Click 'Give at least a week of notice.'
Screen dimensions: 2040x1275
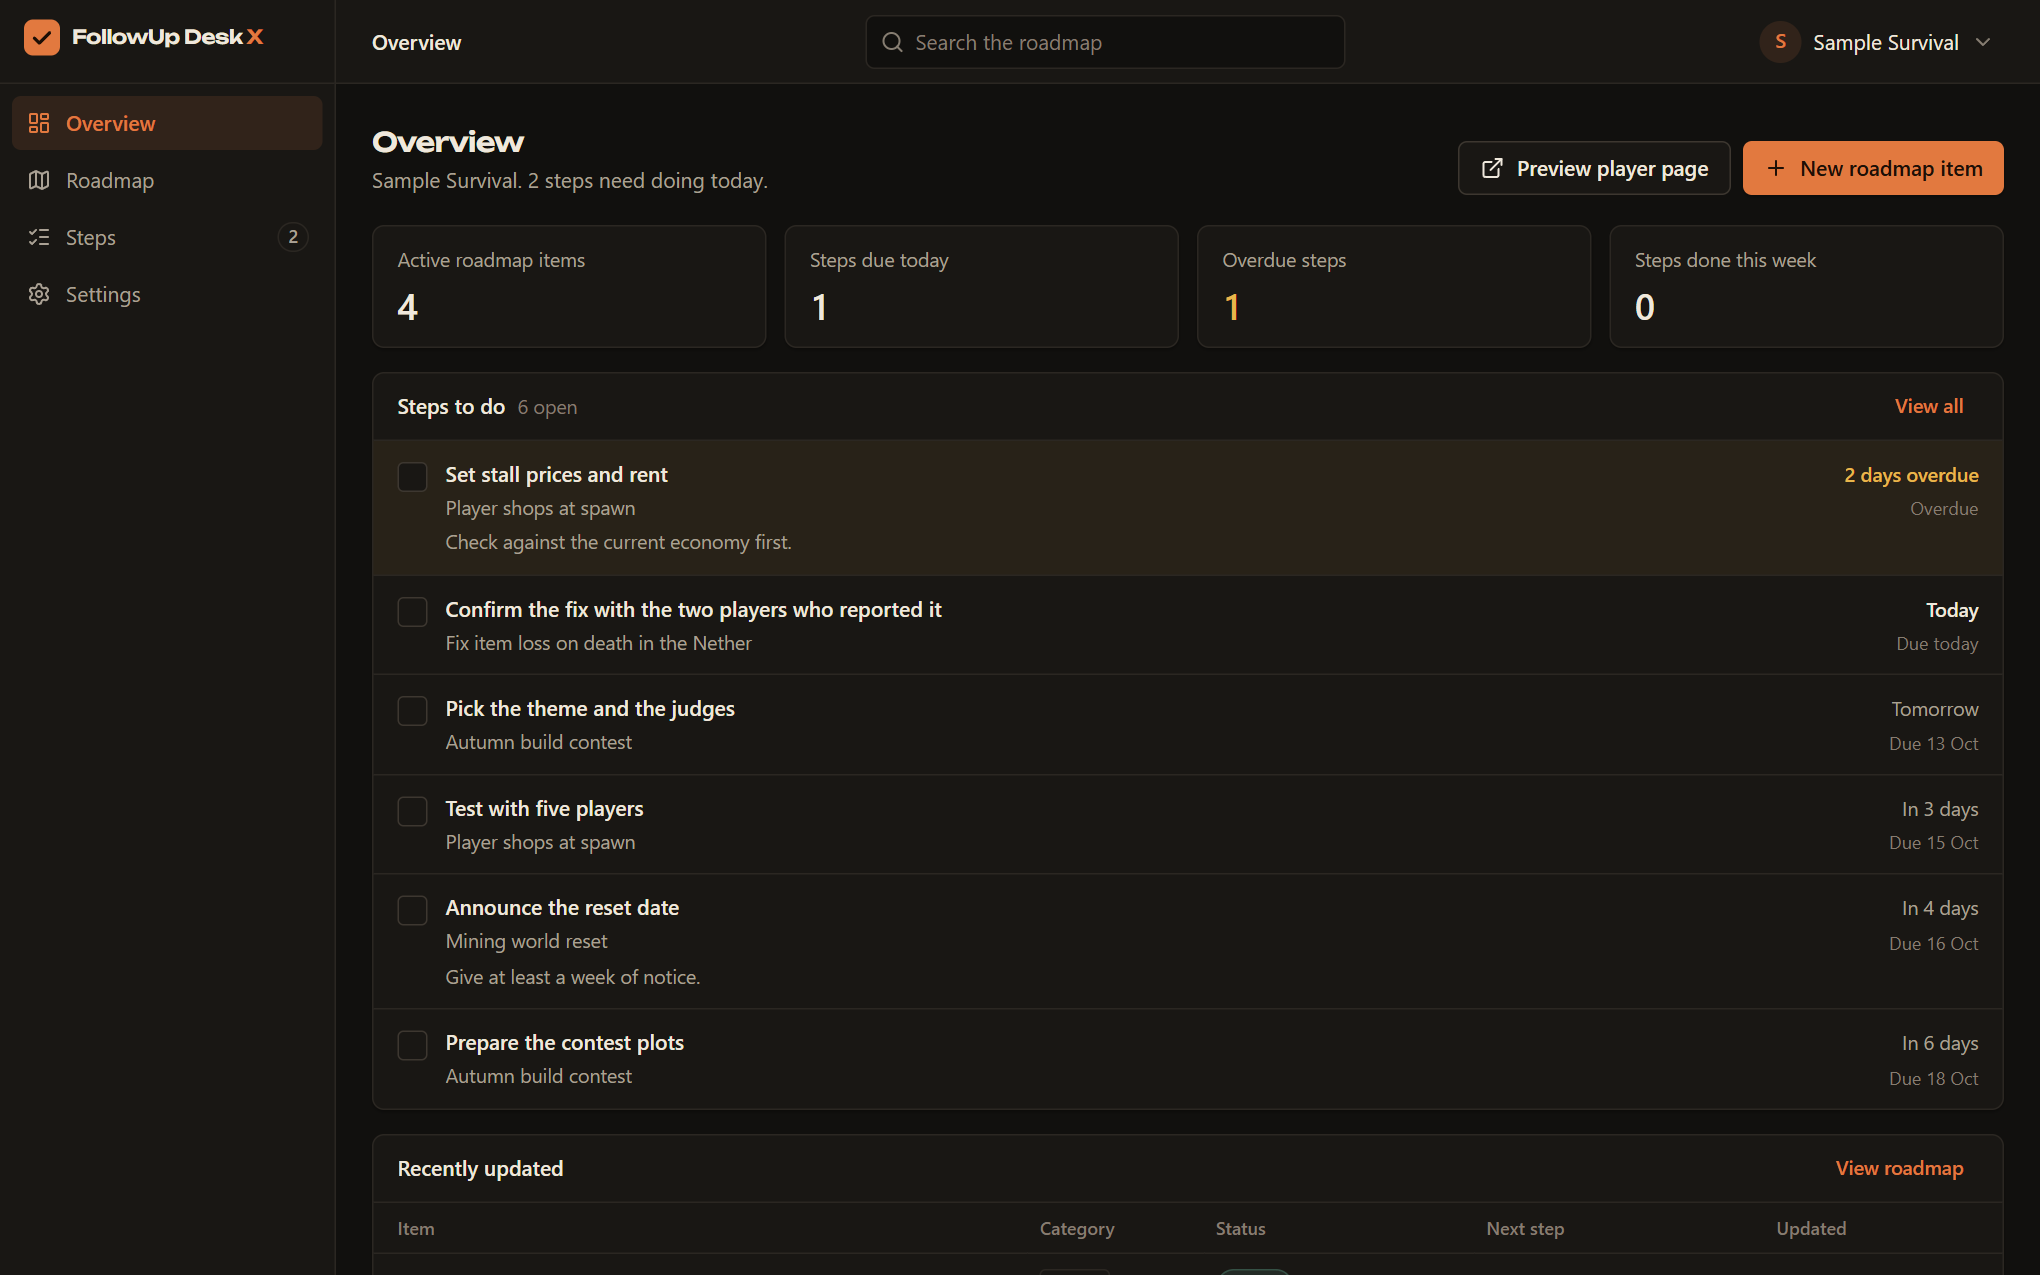[572, 977]
